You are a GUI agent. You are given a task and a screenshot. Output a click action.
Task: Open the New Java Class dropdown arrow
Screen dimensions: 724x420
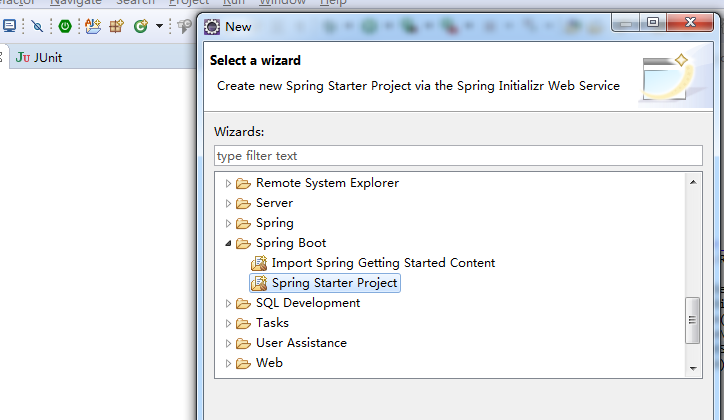159,26
